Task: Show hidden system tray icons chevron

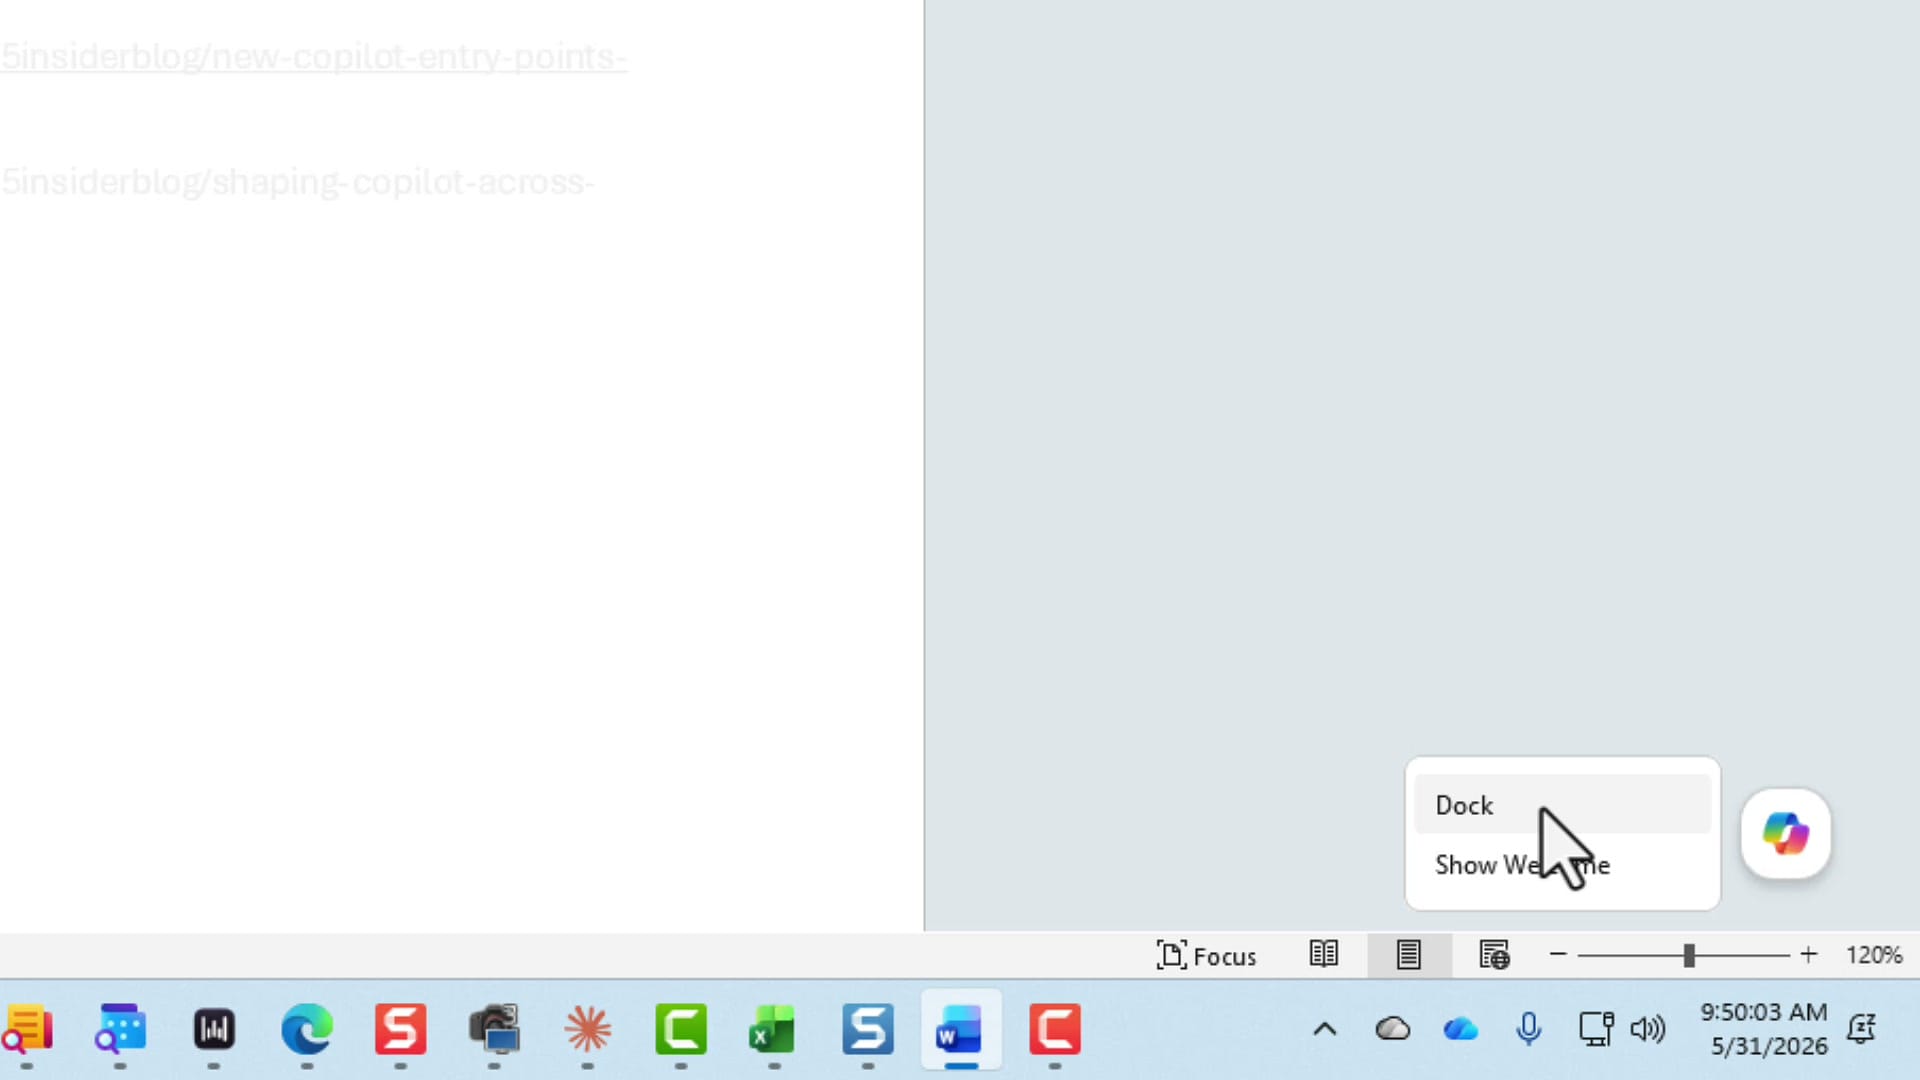Action: 1325,1029
